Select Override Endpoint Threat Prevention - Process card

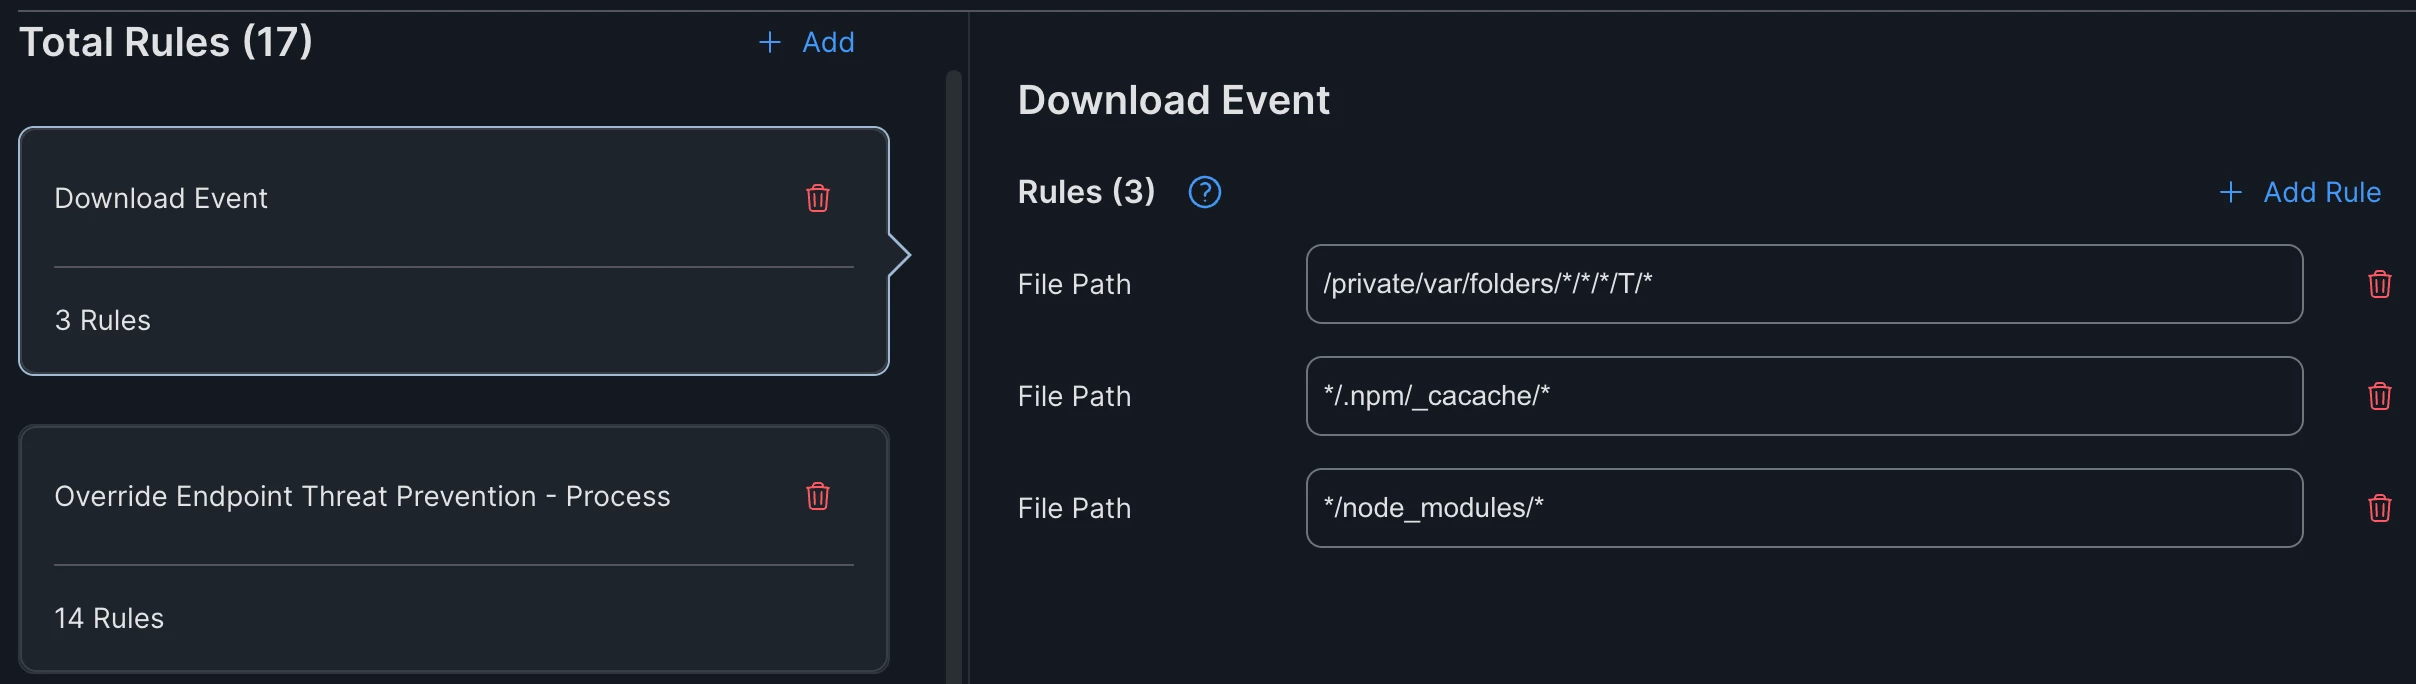(x=454, y=549)
